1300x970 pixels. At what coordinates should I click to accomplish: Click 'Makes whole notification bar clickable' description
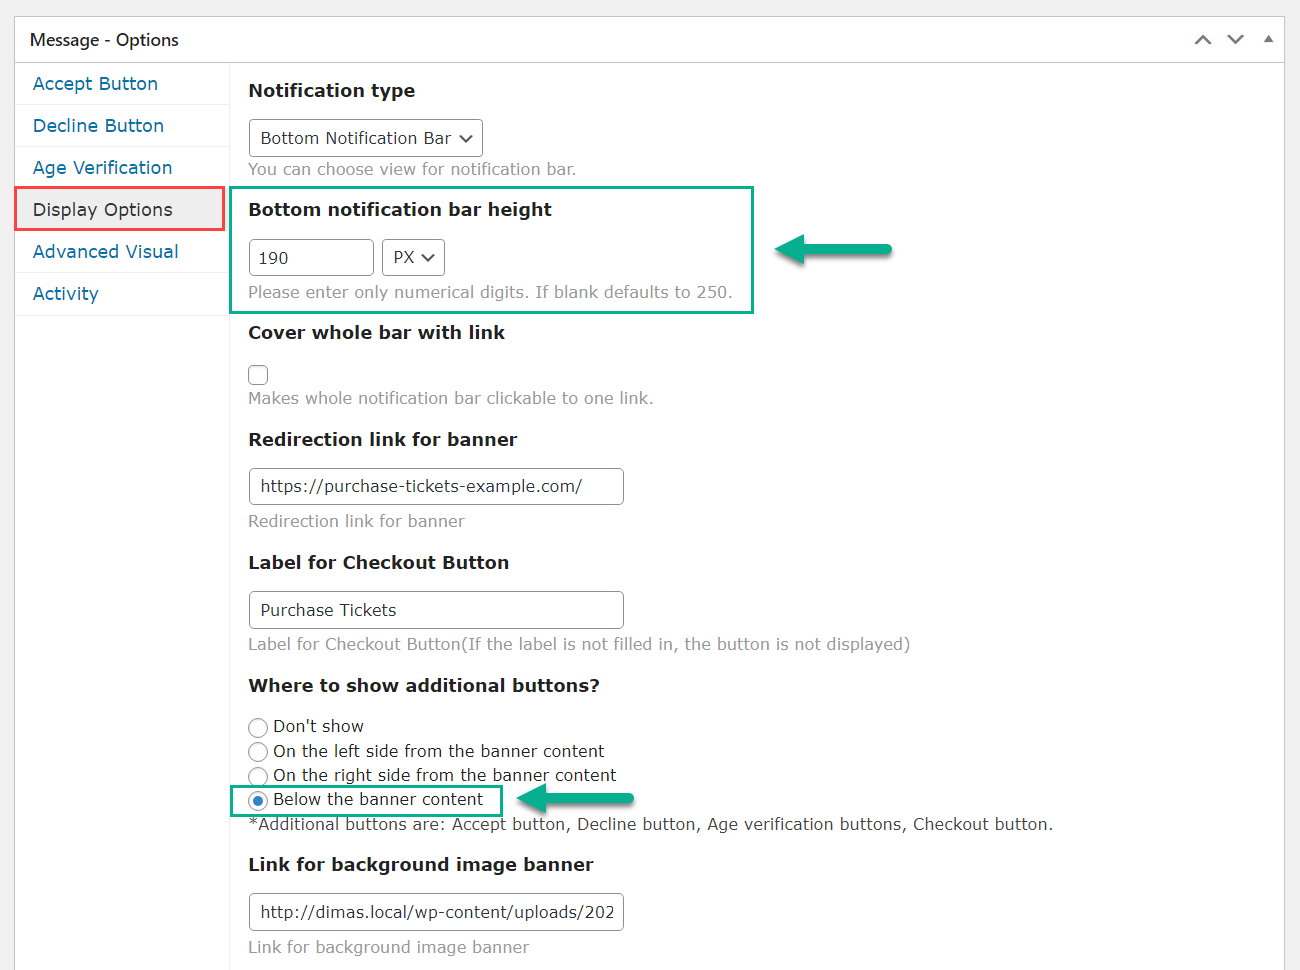[451, 398]
